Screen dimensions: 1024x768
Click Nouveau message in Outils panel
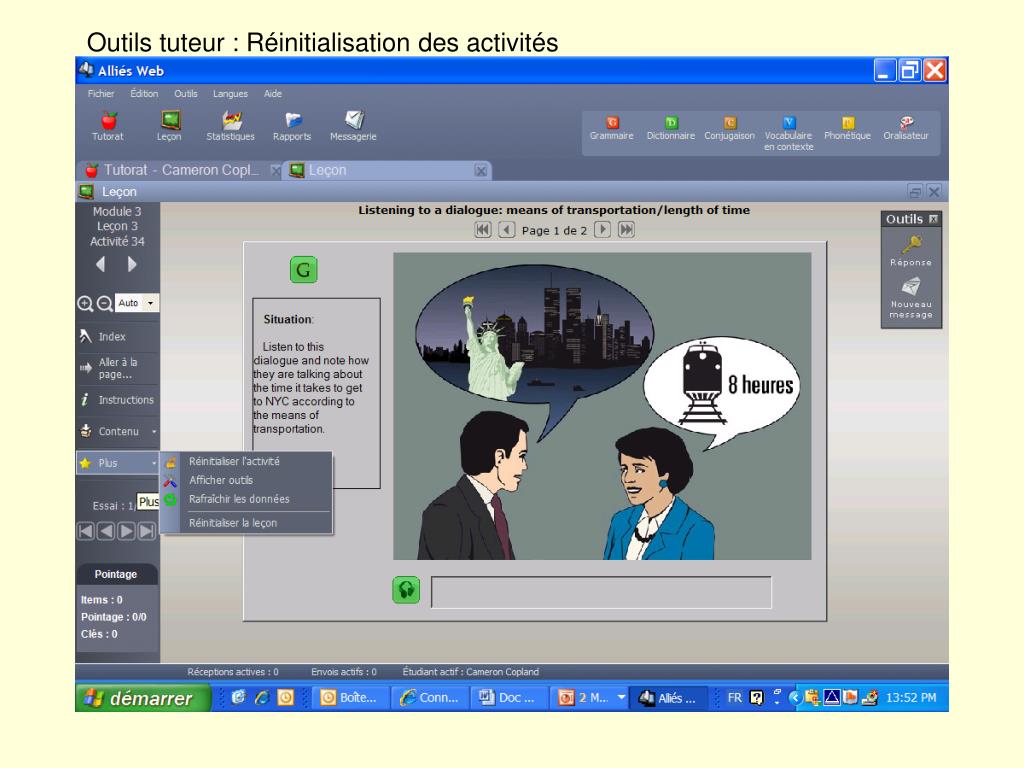(x=911, y=298)
